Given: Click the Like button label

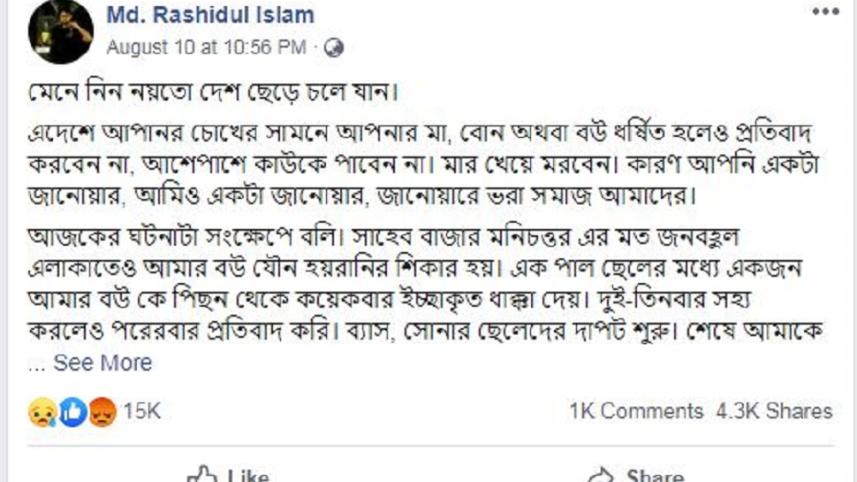Looking at the screenshot, I should click(248, 475).
